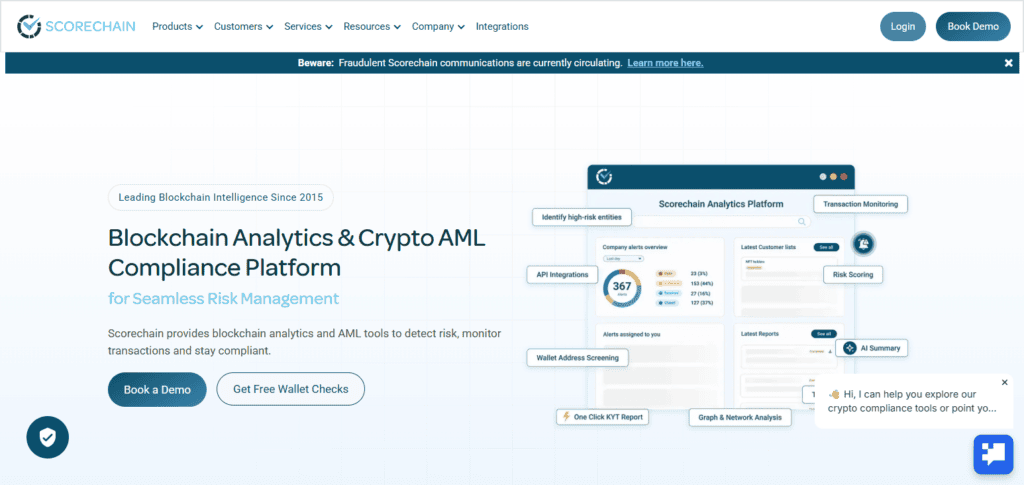This screenshot has width=1024, height=485.
Task: Dismiss the chat greeting popup
Action: coord(1004,383)
